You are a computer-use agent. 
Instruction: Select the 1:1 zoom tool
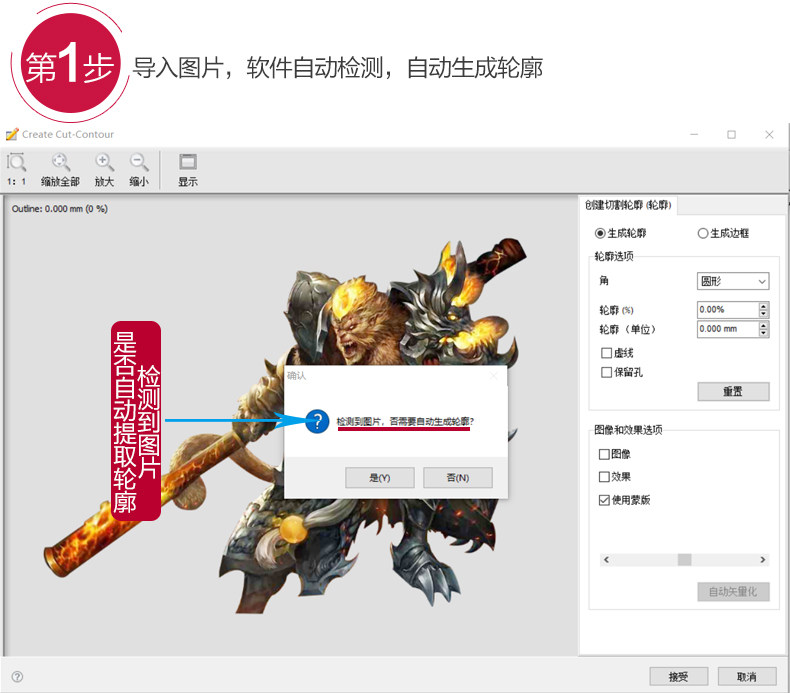click(16, 169)
